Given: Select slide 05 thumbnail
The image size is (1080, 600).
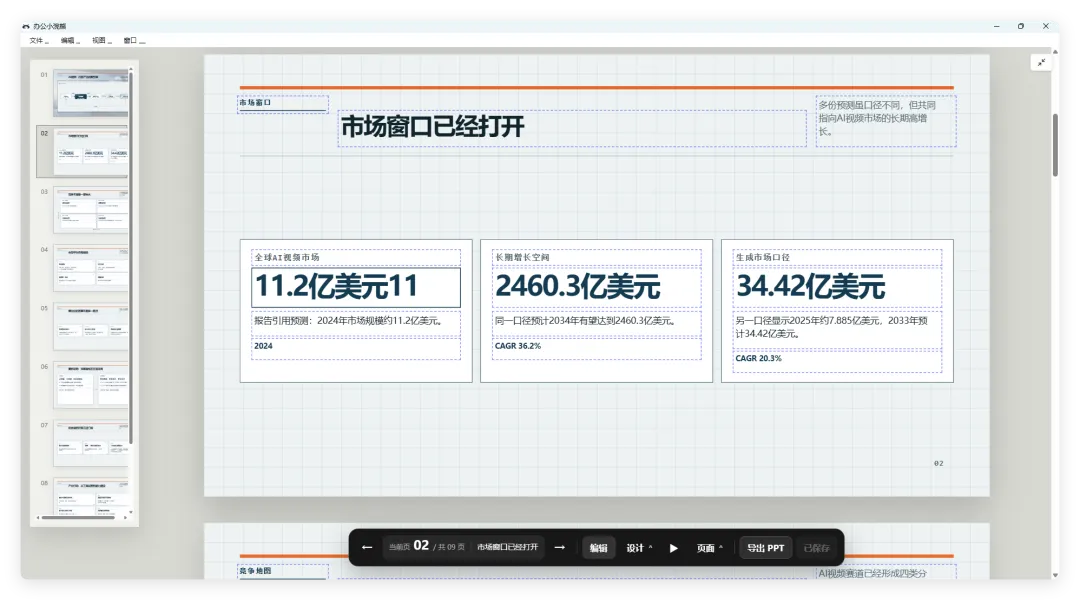Looking at the screenshot, I should pos(90,327).
